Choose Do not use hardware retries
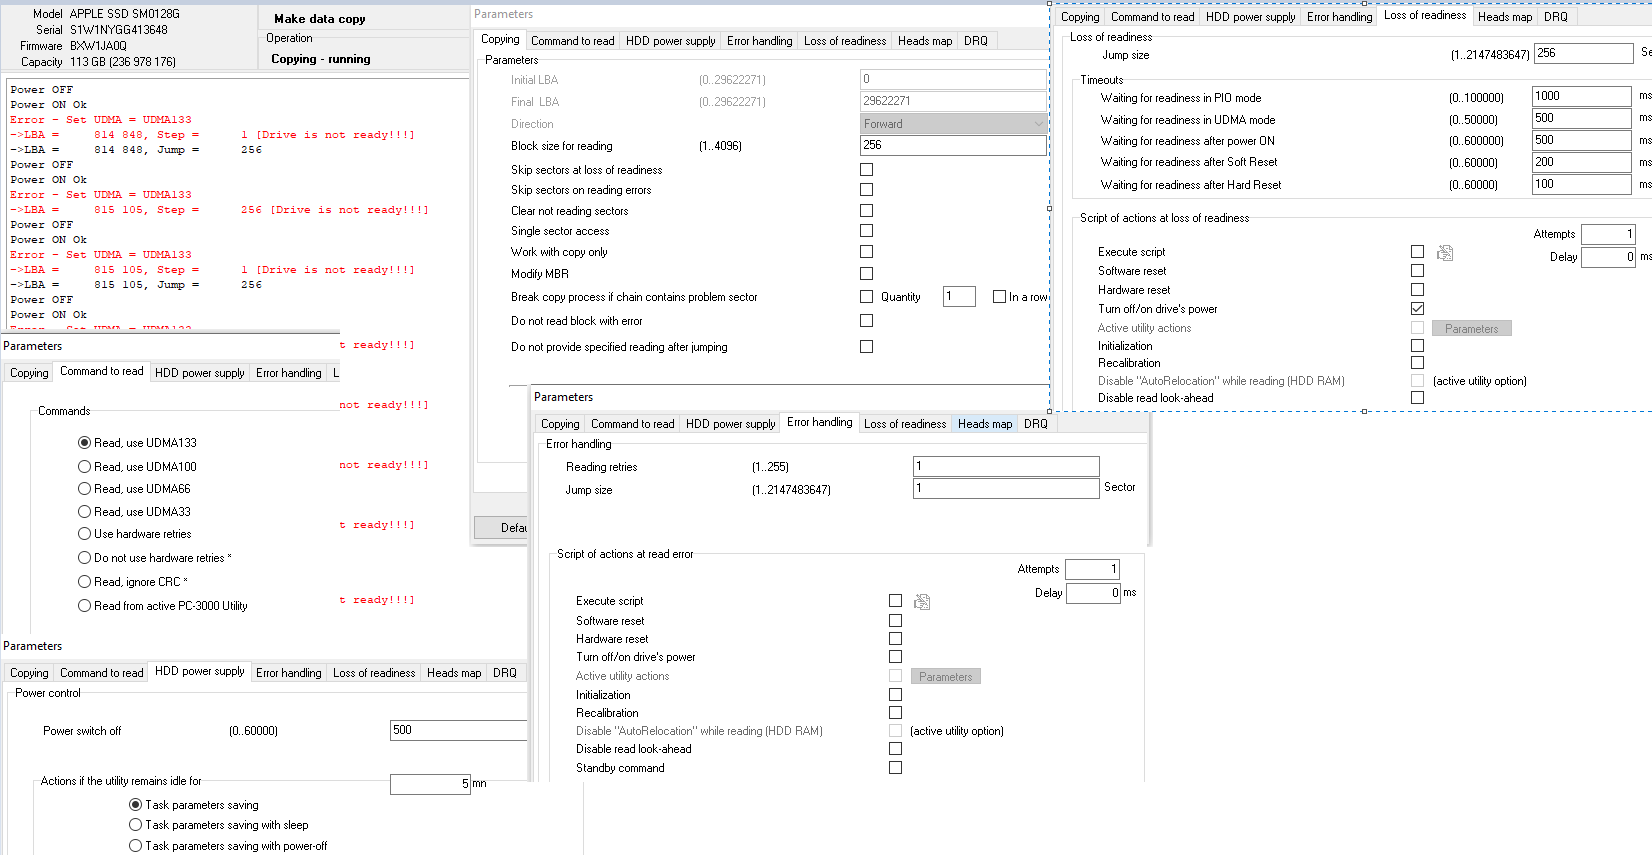The image size is (1652, 855). point(85,558)
